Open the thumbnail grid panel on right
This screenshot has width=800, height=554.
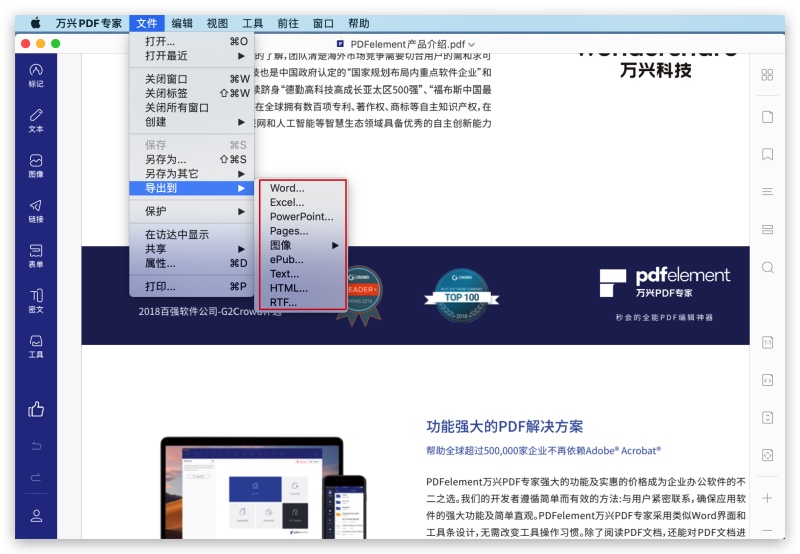(x=767, y=75)
